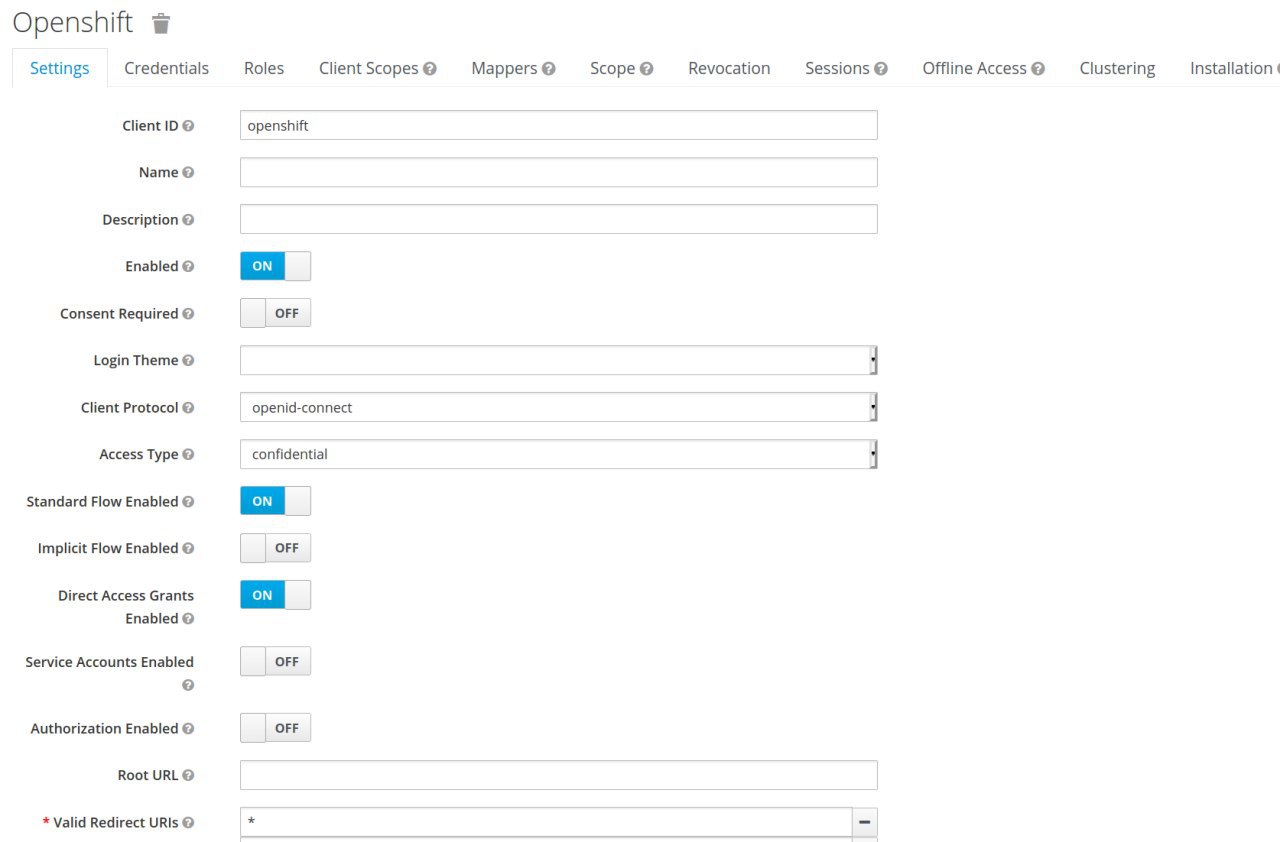Show help tooltip for Client ID
Screen dimensions: 1280x842
click(x=188, y=126)
